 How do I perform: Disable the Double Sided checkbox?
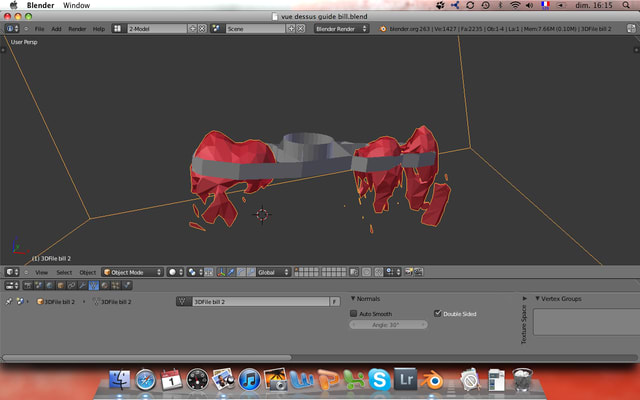(x=438, y=313)
